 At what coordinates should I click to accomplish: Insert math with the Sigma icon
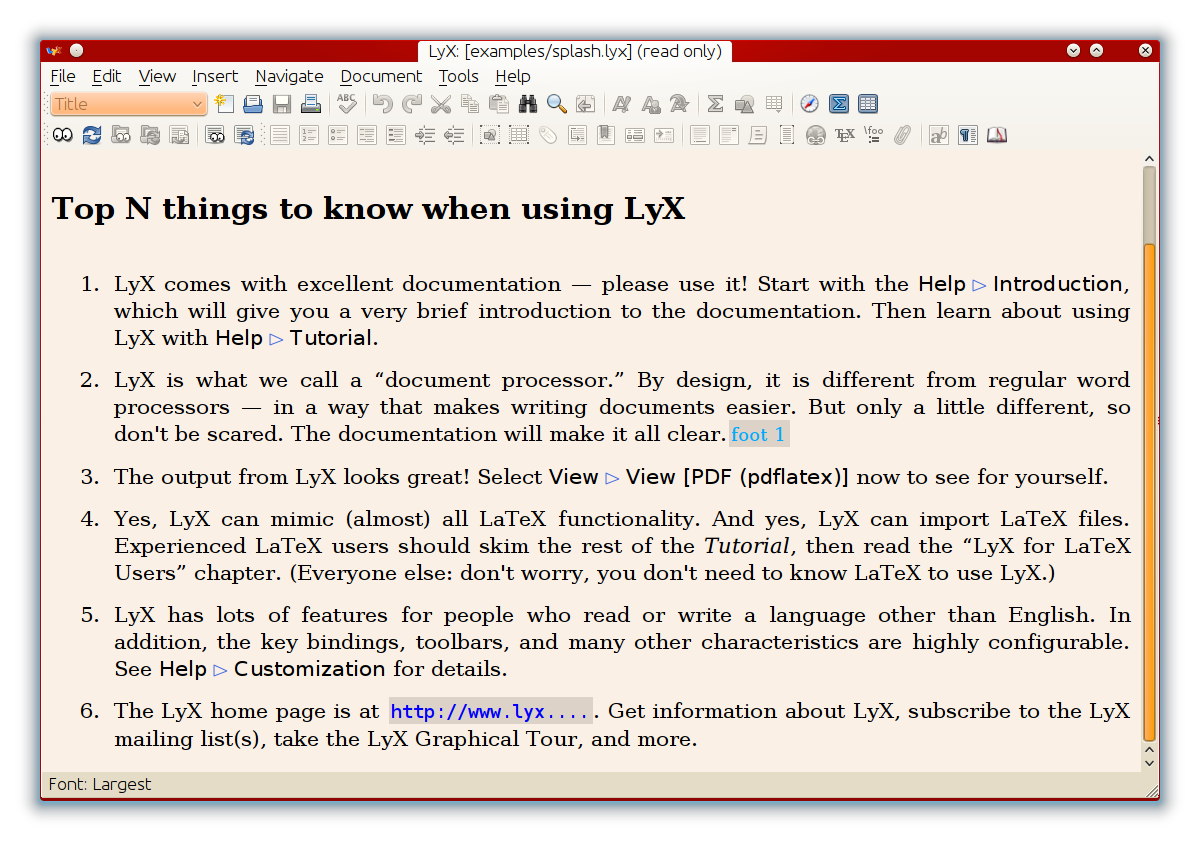715,104
